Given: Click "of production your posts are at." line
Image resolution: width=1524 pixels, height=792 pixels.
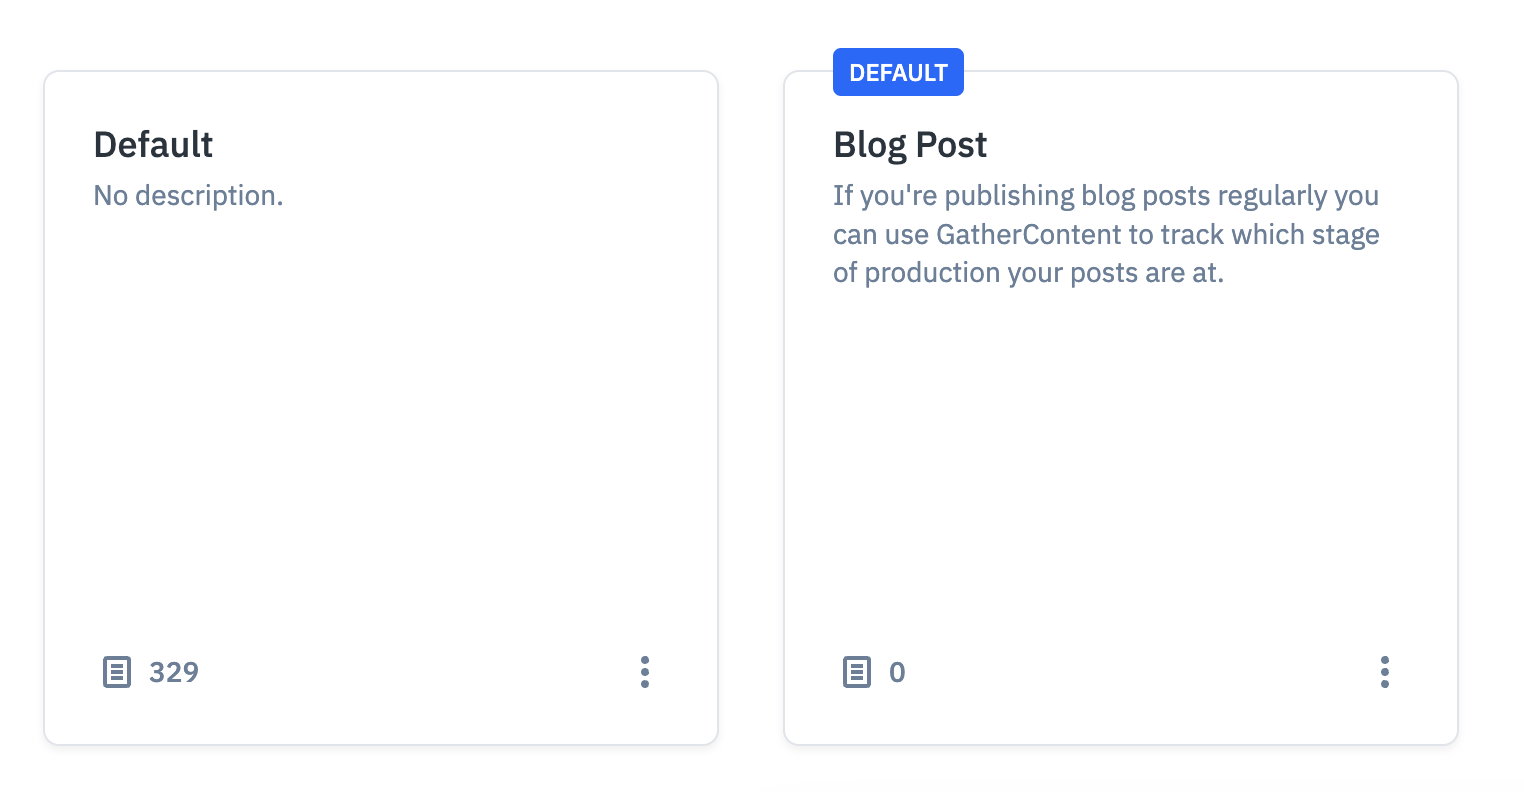Looking at the screenshot, I should click(1028, 273).
